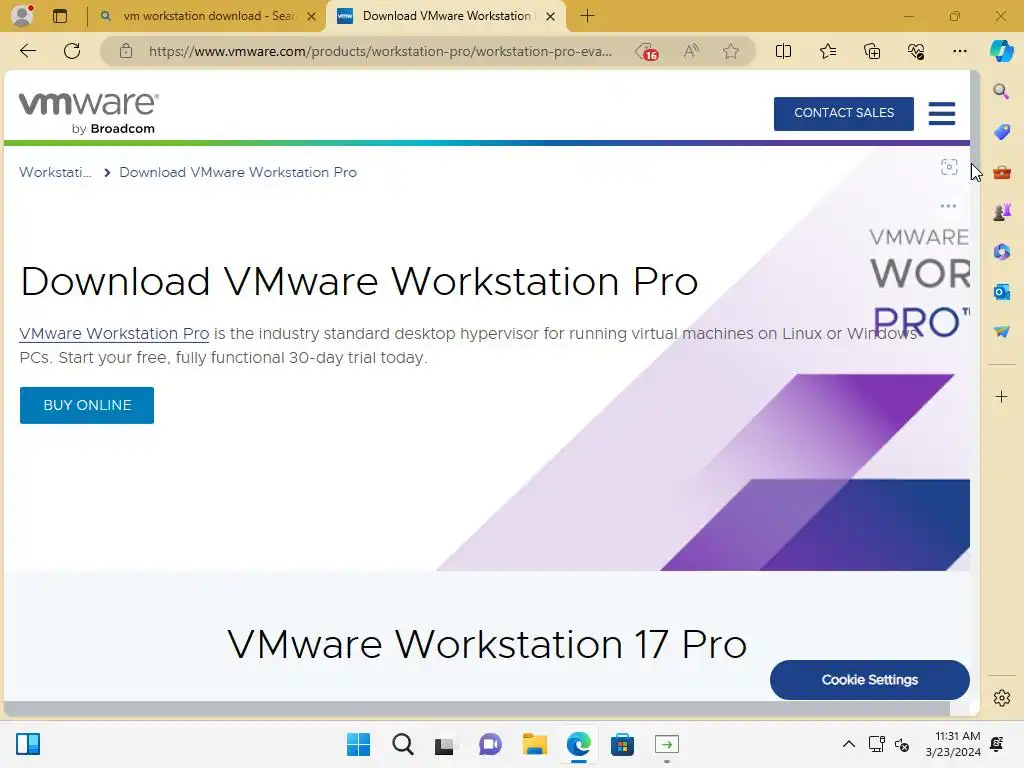This screenshot has width=1024, height=768.
Task: Open Widgets panel on taskbar
Action: tap(28, 744)
